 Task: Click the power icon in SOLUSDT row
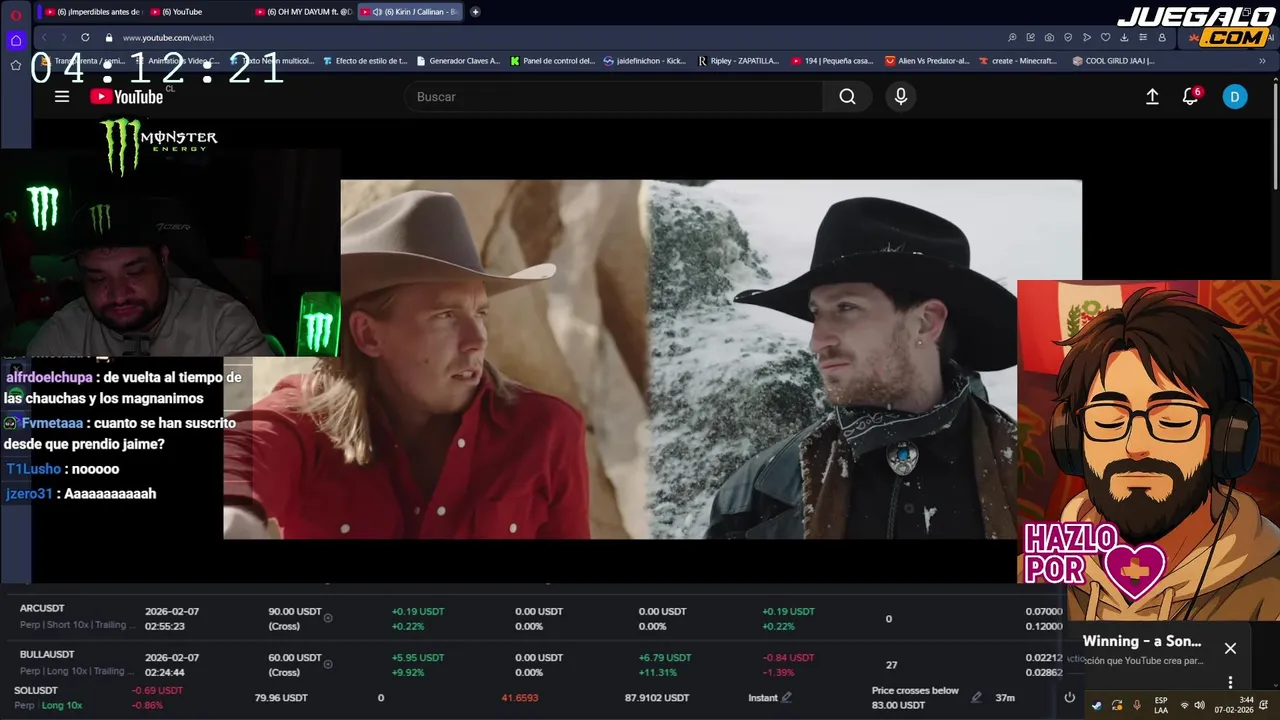tap(1069, 697)
